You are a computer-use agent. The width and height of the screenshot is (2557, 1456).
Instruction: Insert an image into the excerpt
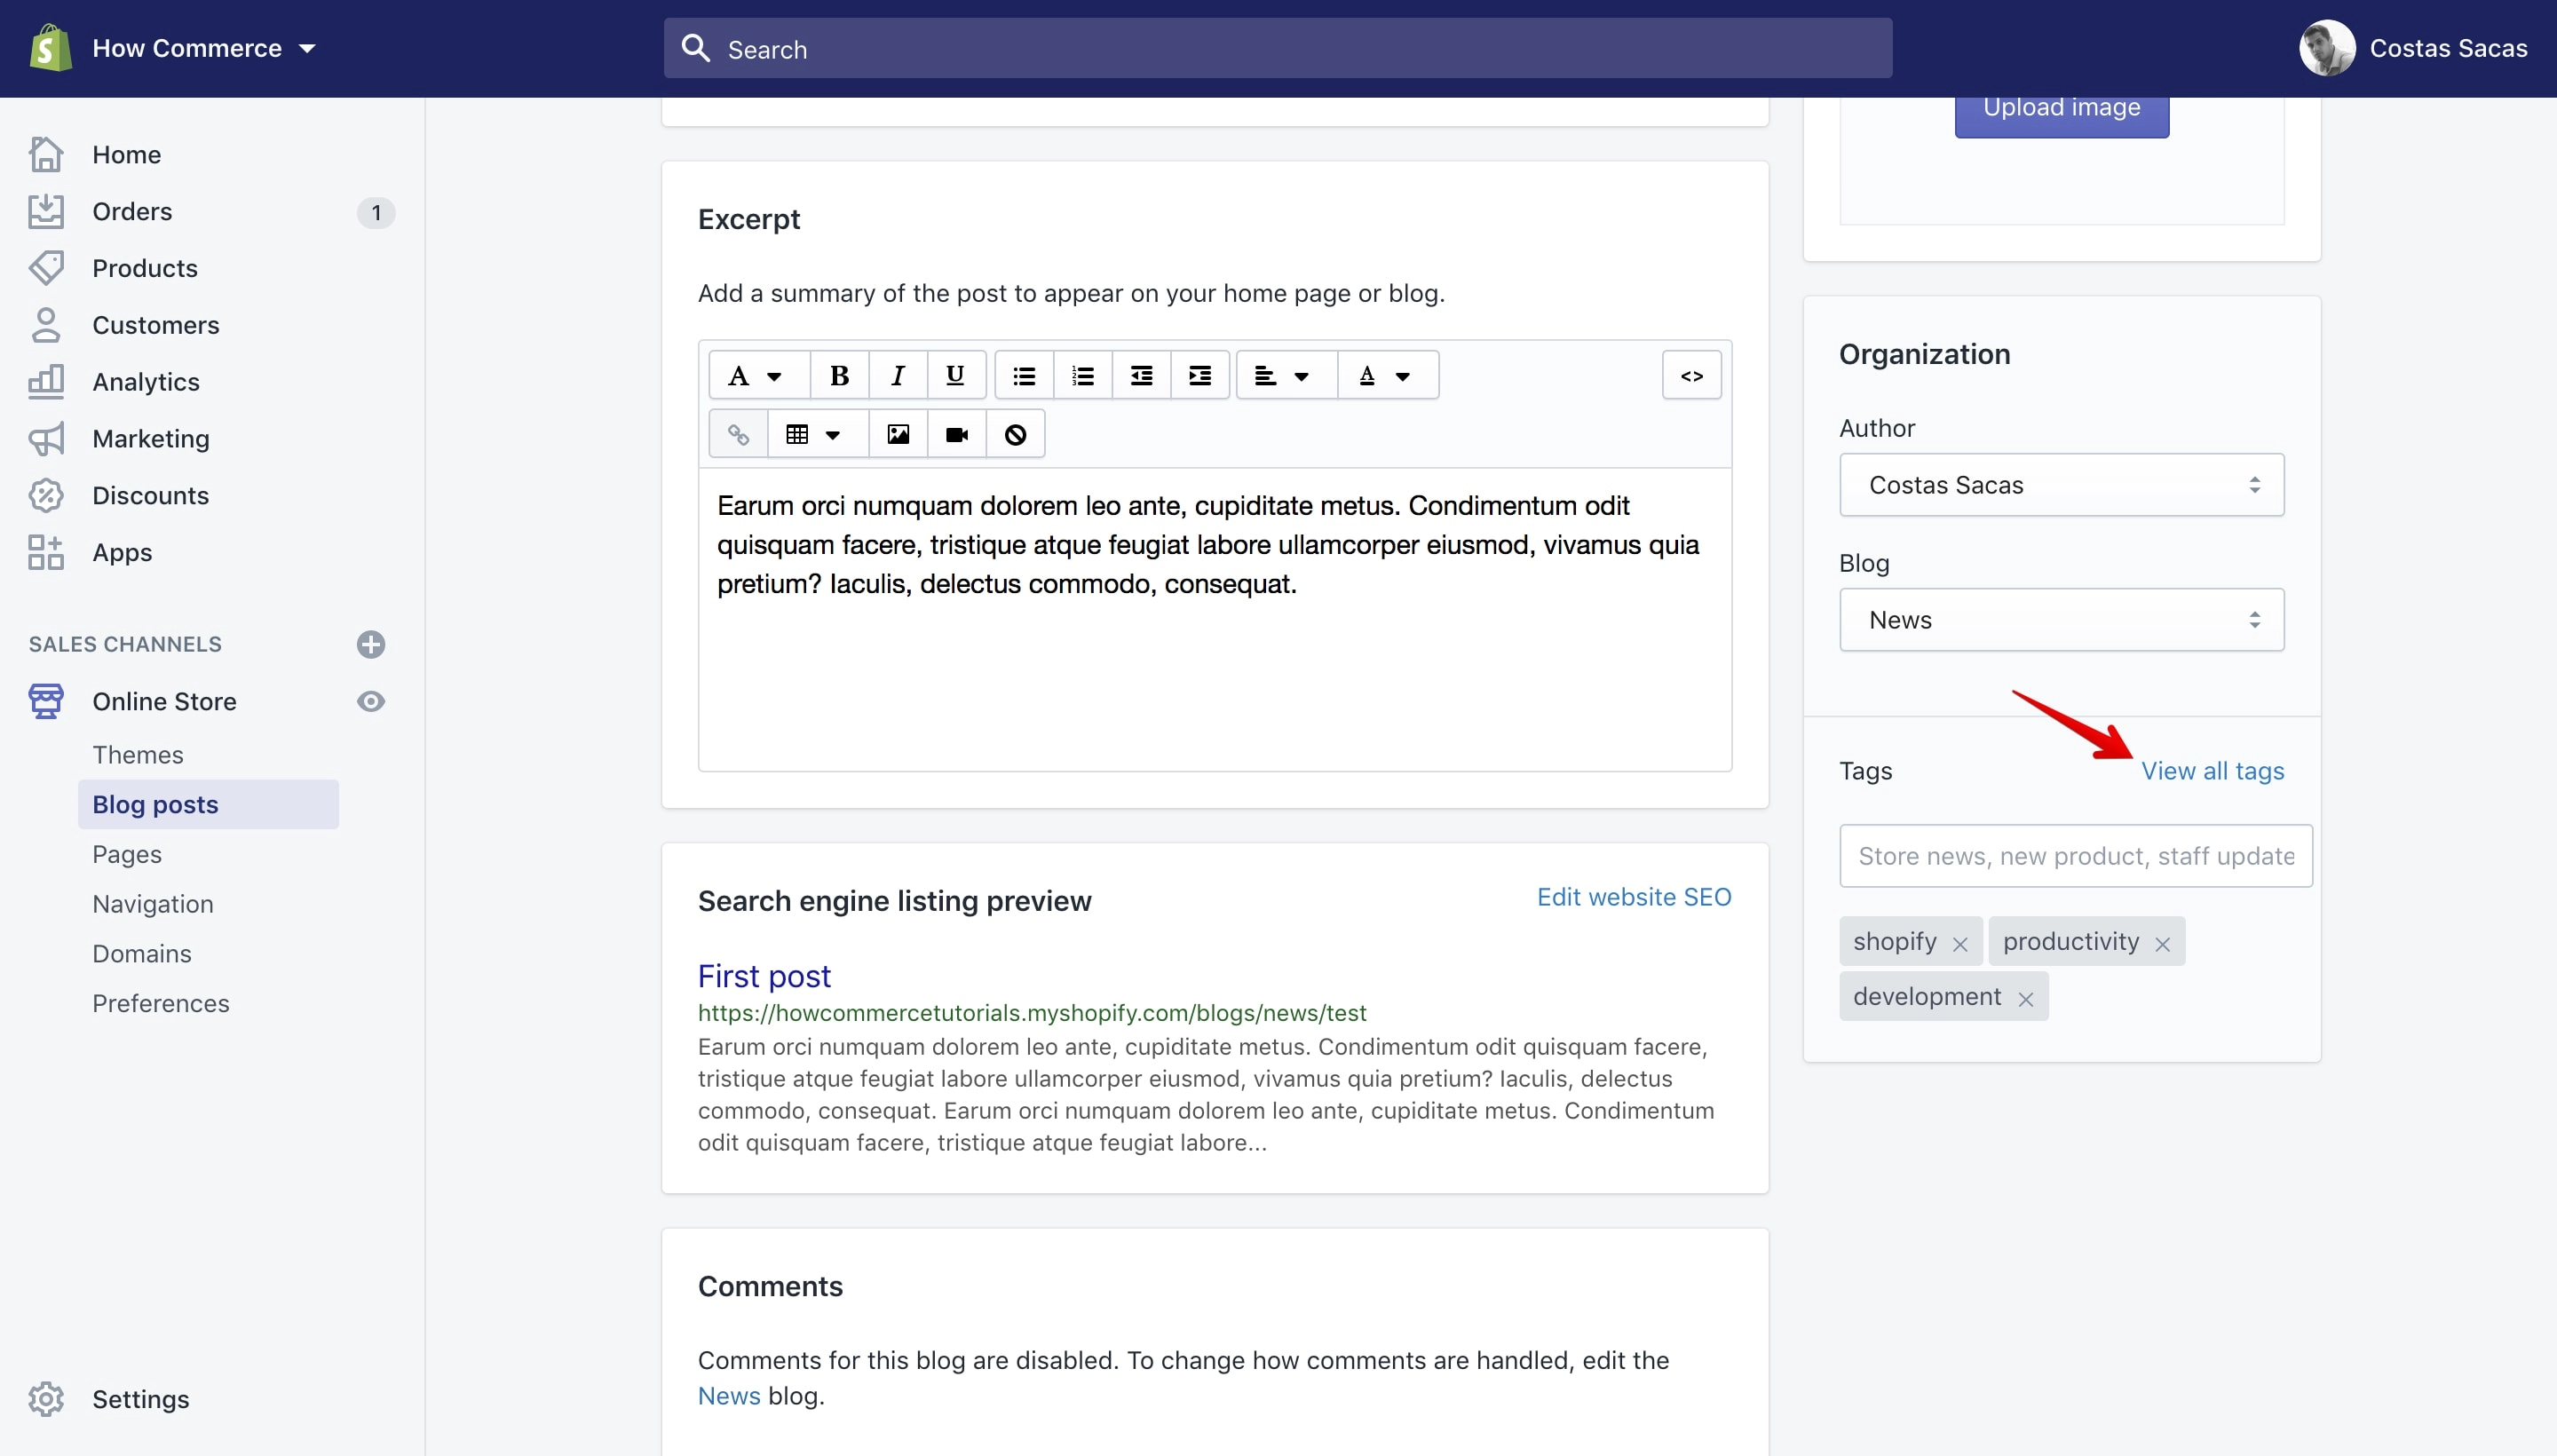pos(897,434)
